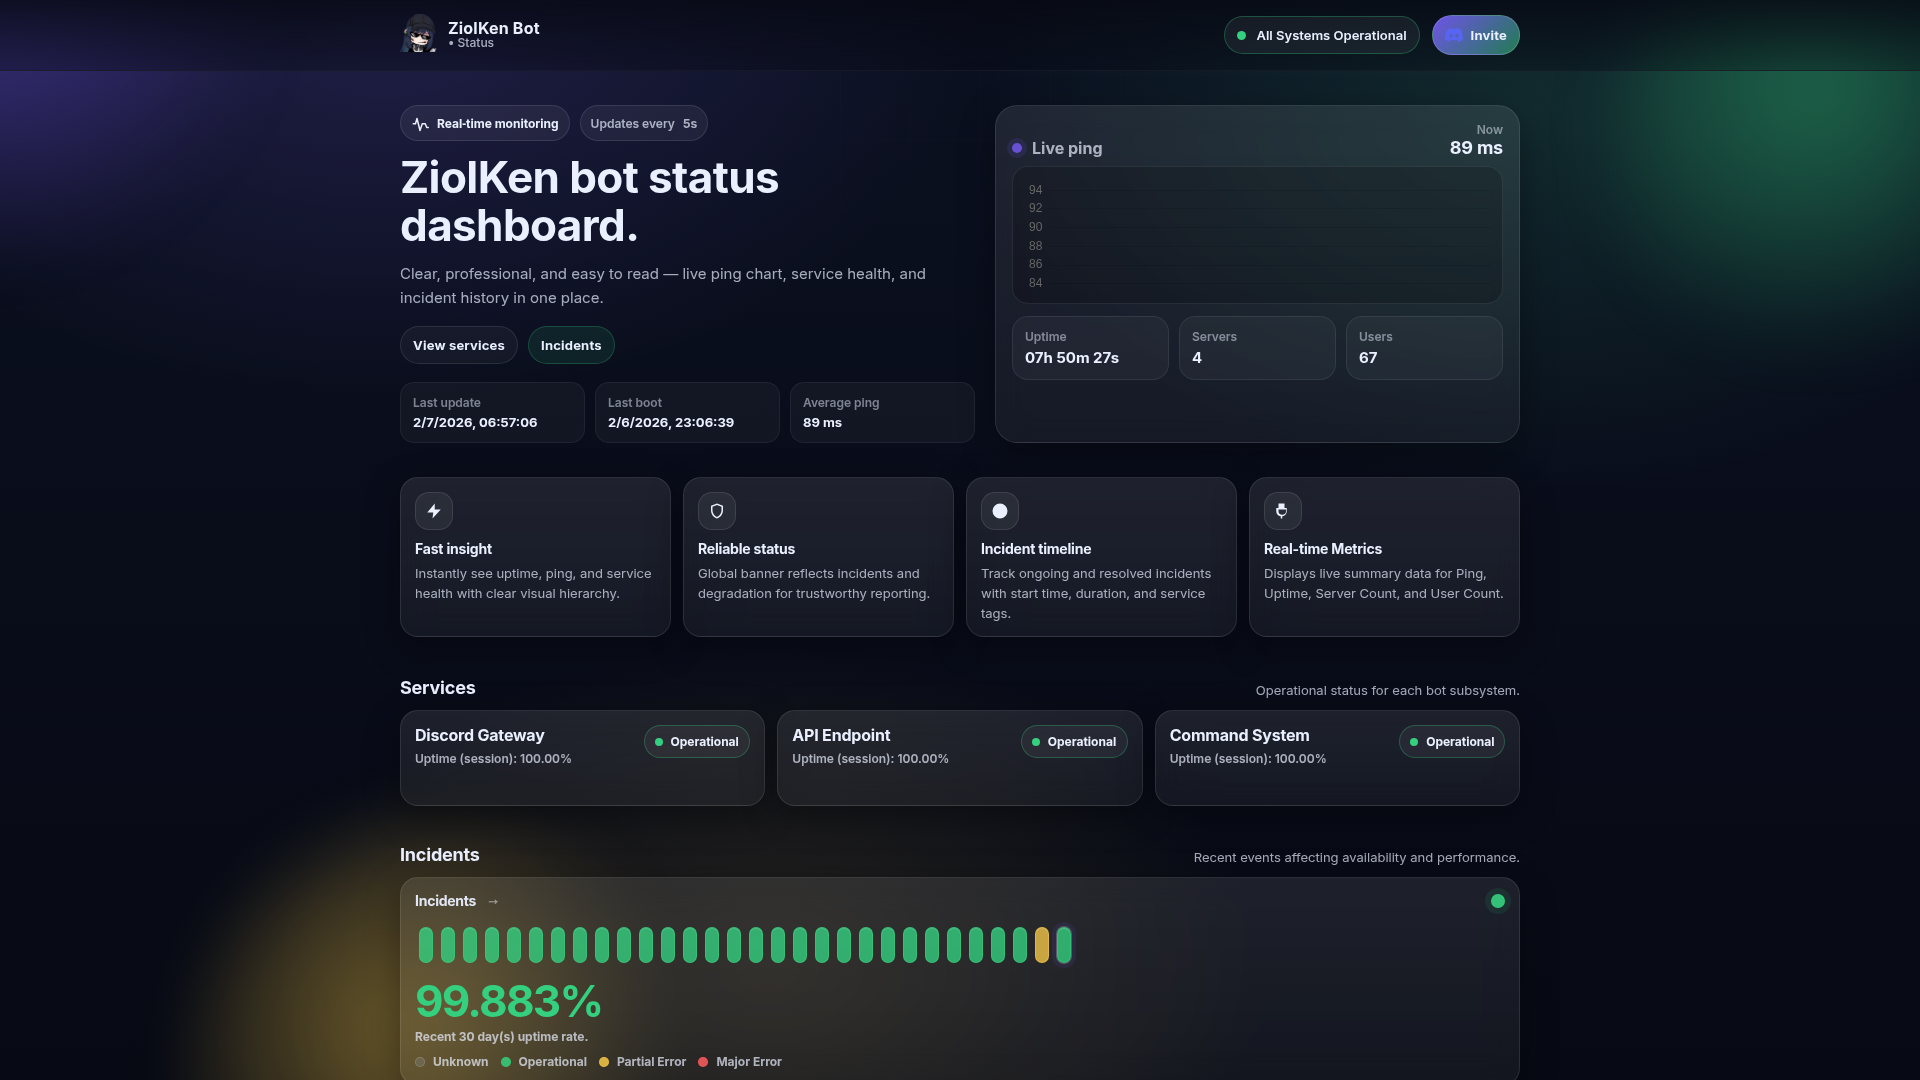Click Discord Gateway Operational badge

(696, 742)
